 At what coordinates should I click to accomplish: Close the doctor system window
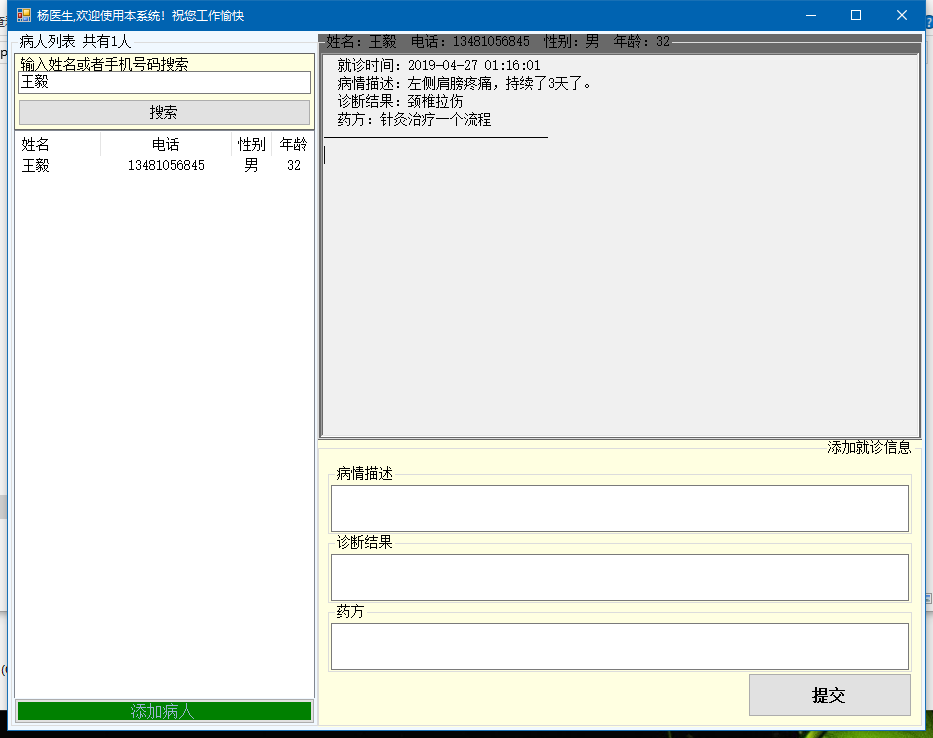pos(902,15)
